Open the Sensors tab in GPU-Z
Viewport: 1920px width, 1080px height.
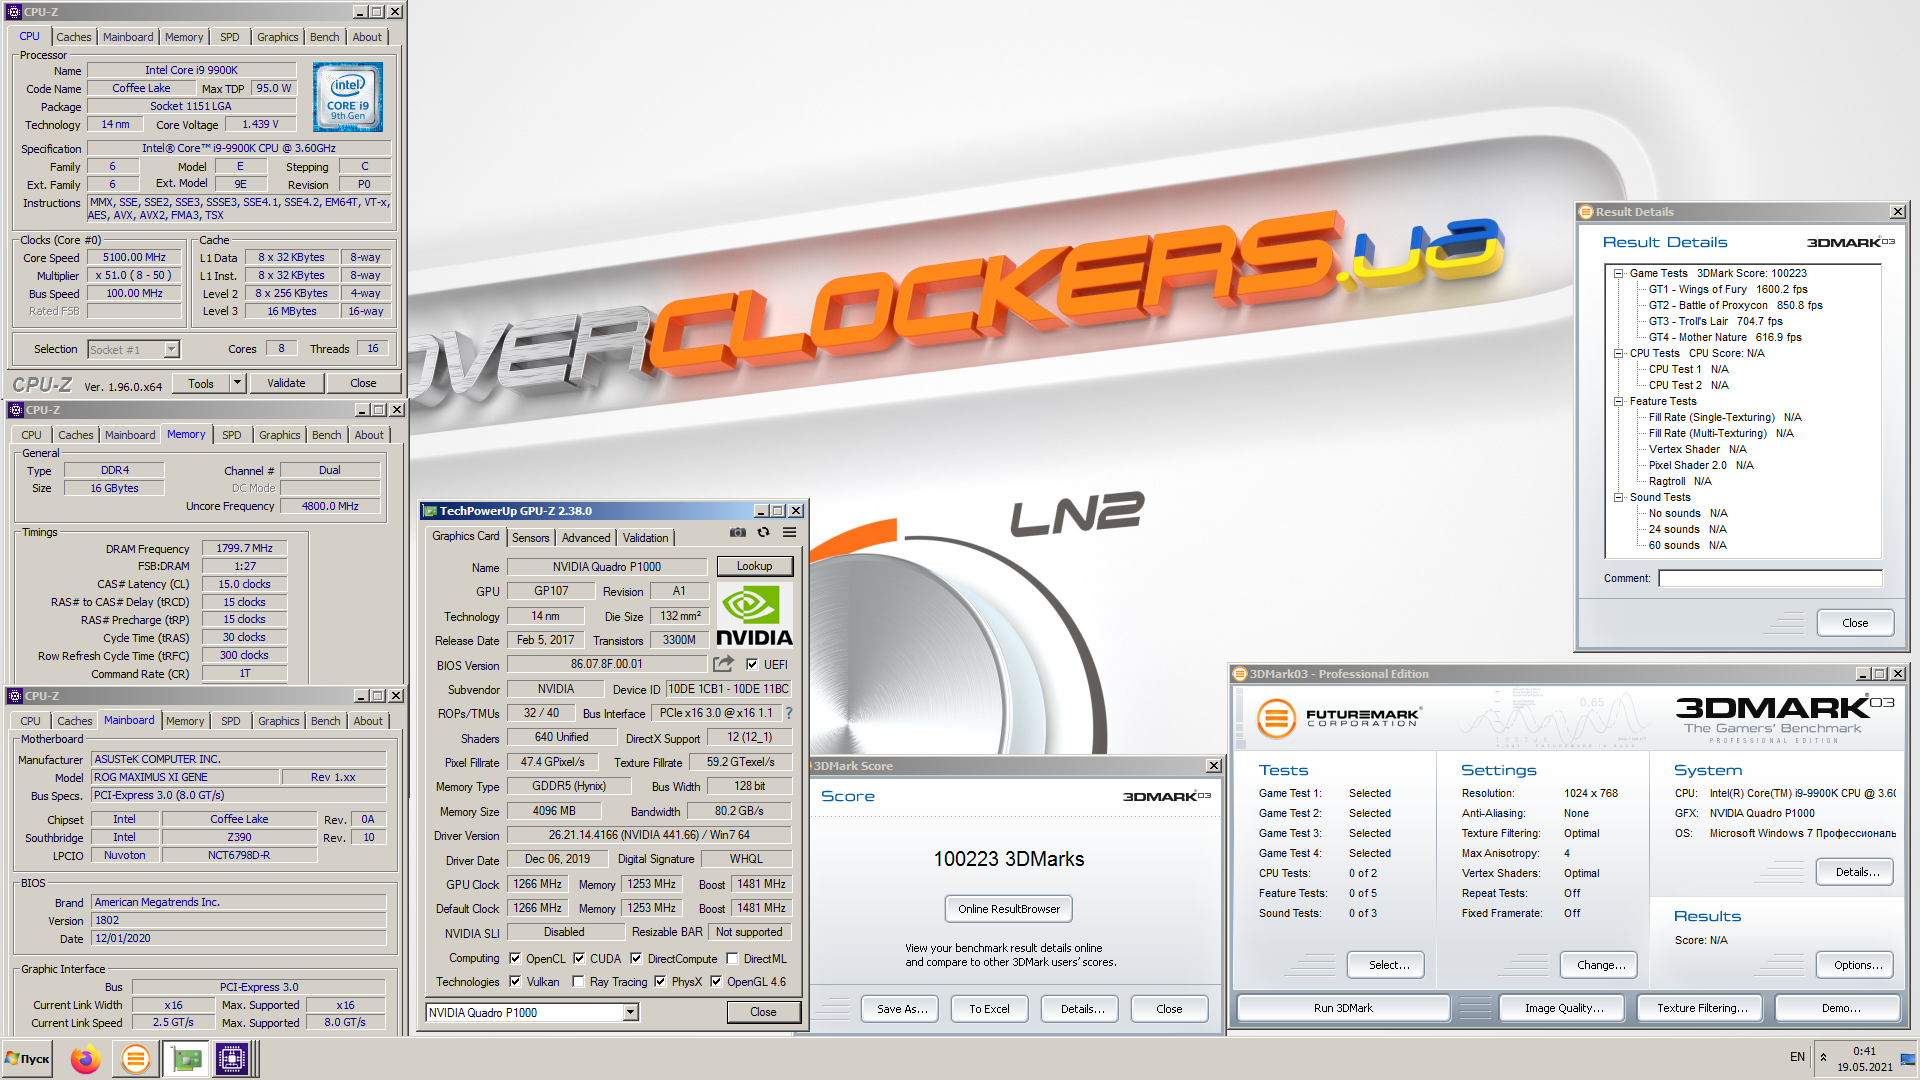click(x=530, y=538)
